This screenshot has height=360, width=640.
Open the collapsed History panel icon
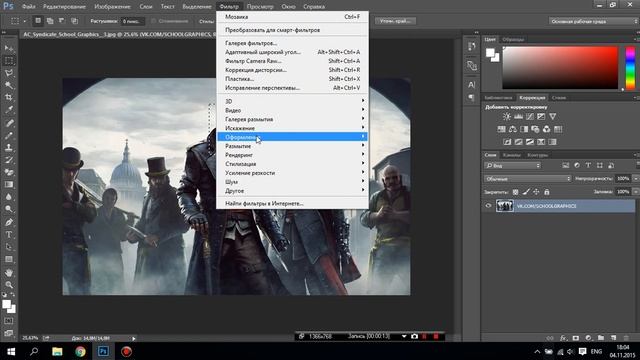coord(471,46)
